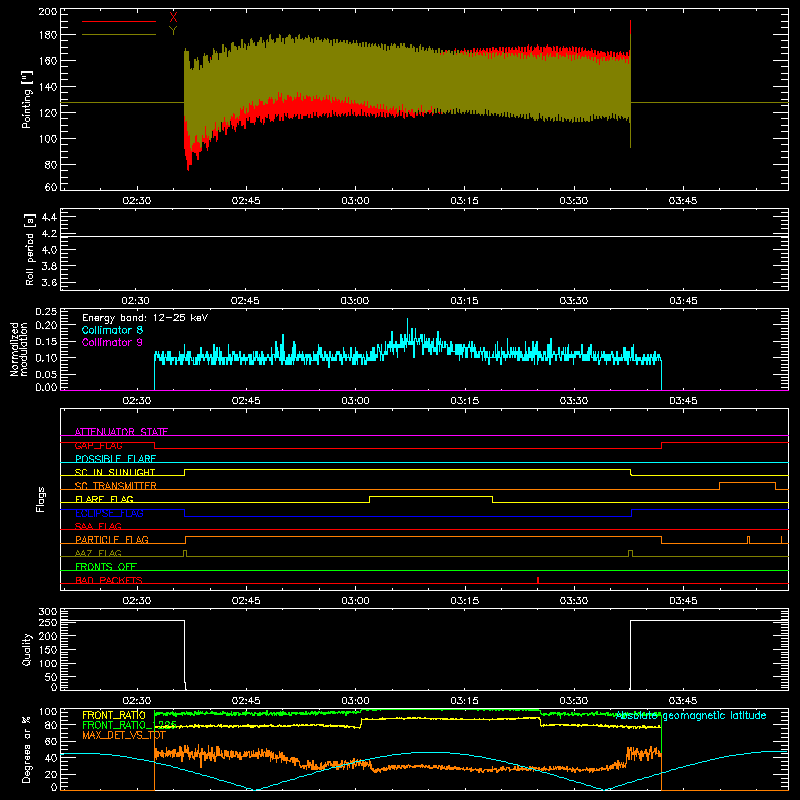
Task: Click the Flags axis title
Action: click(x=40, y=499)
